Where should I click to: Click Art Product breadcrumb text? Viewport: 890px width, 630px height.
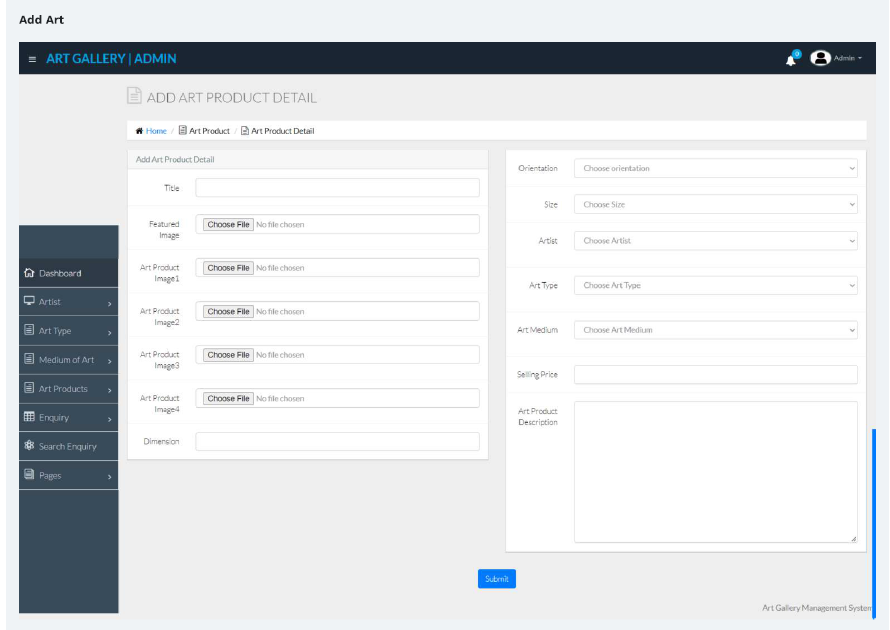(209, 131)
